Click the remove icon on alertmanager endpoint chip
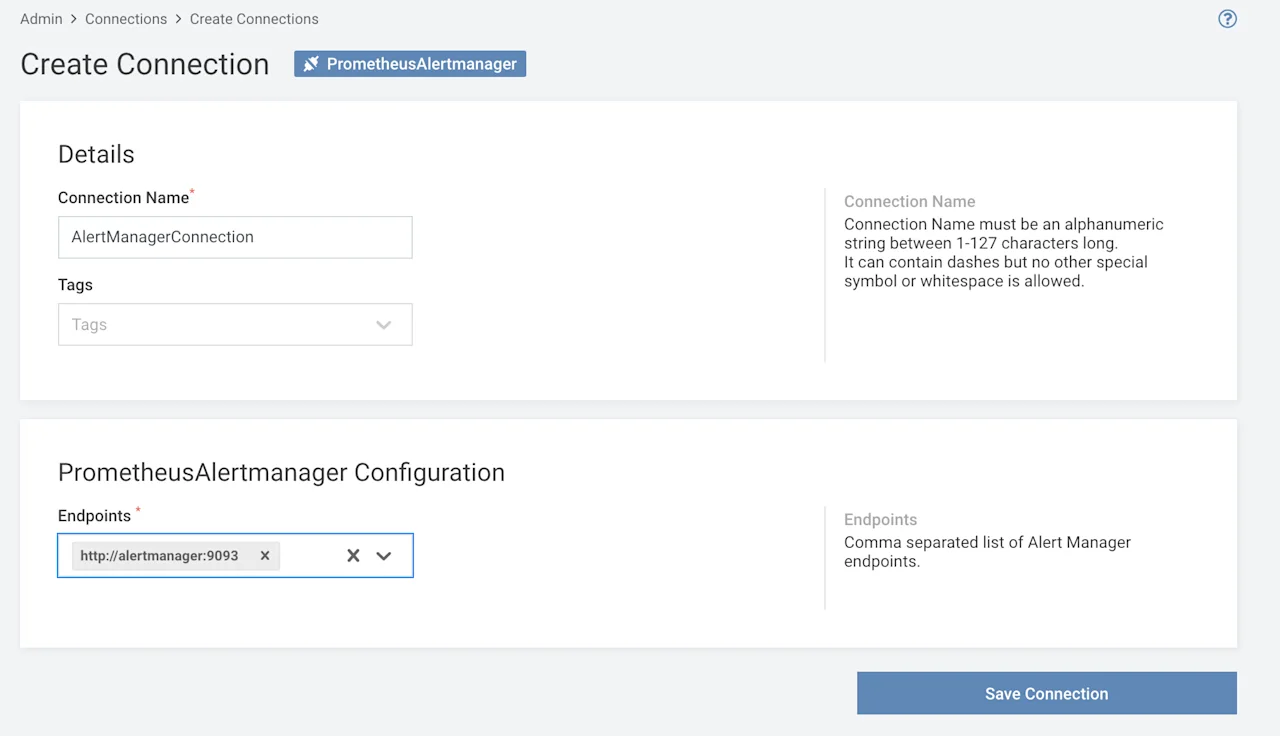The image size is (1280, 736). coord(264,556)
